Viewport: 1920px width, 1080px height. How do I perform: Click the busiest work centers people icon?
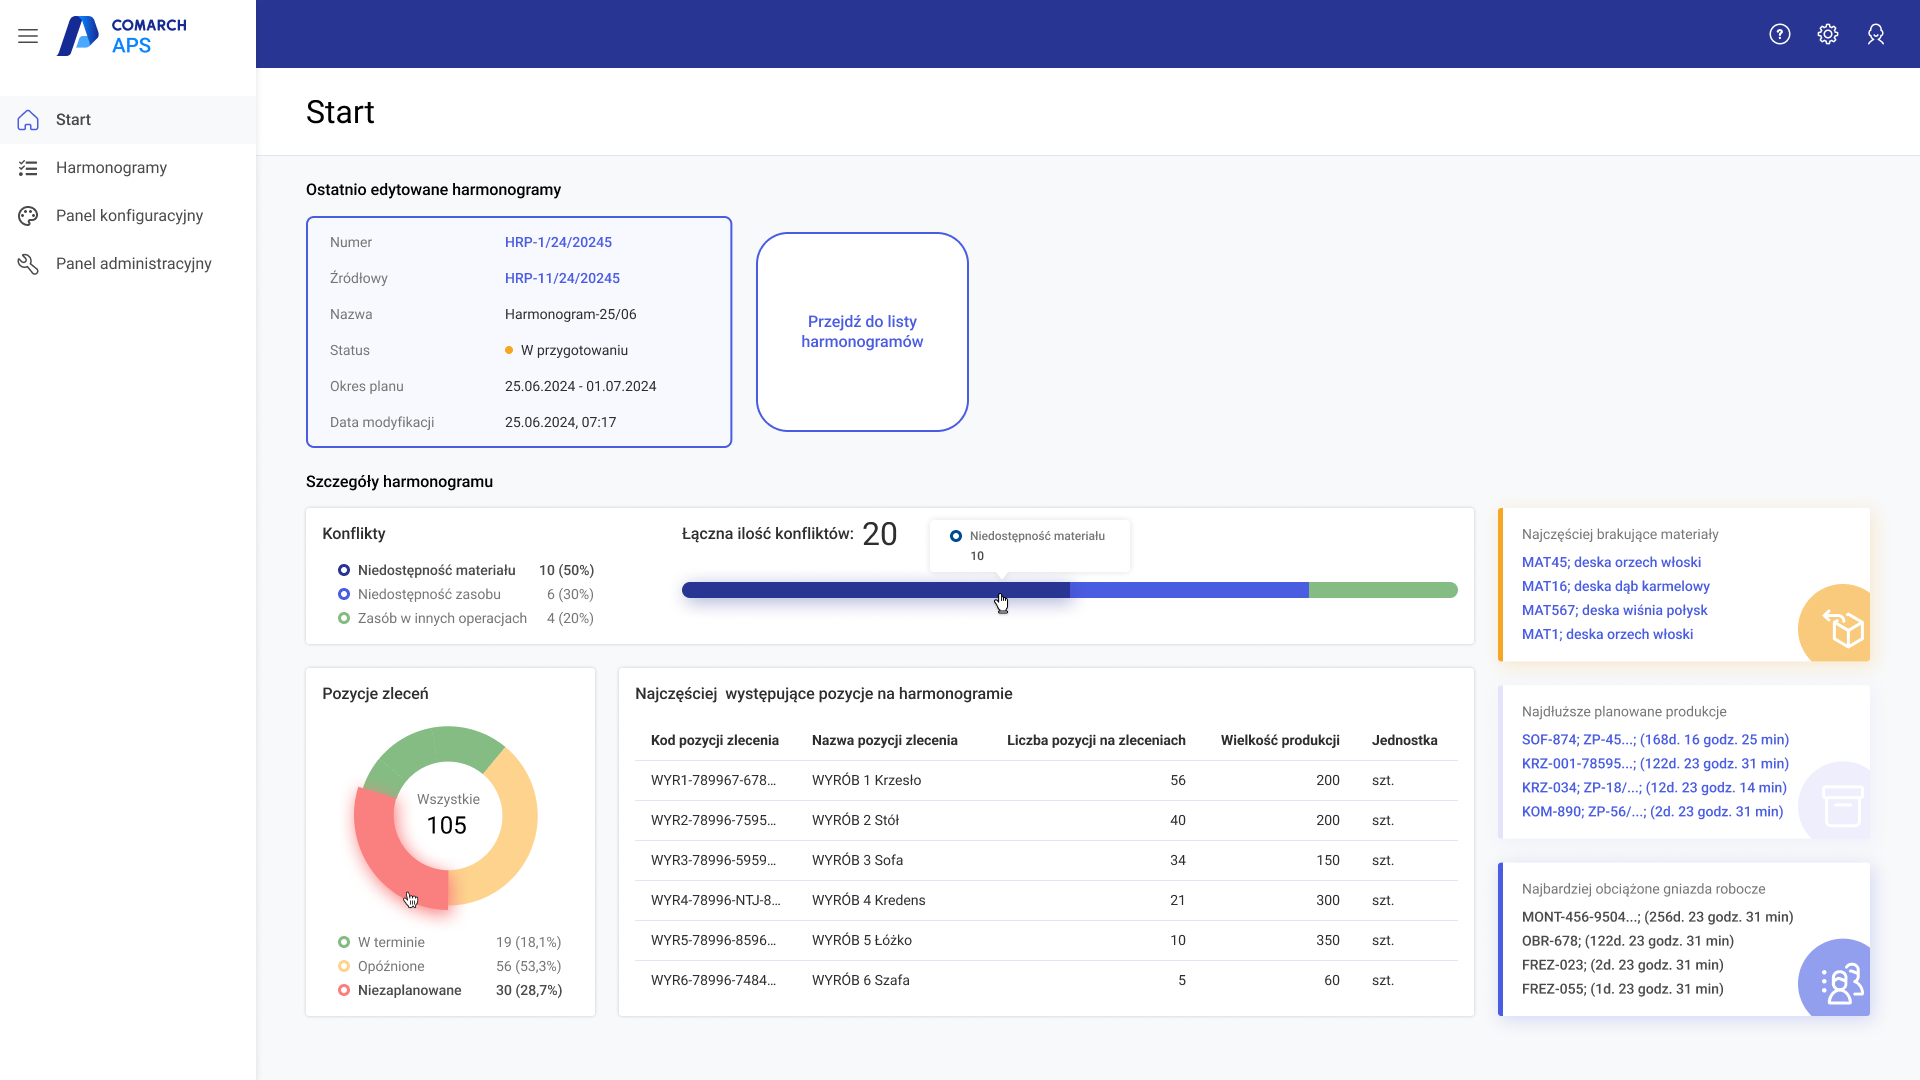tap(1842, 983)
